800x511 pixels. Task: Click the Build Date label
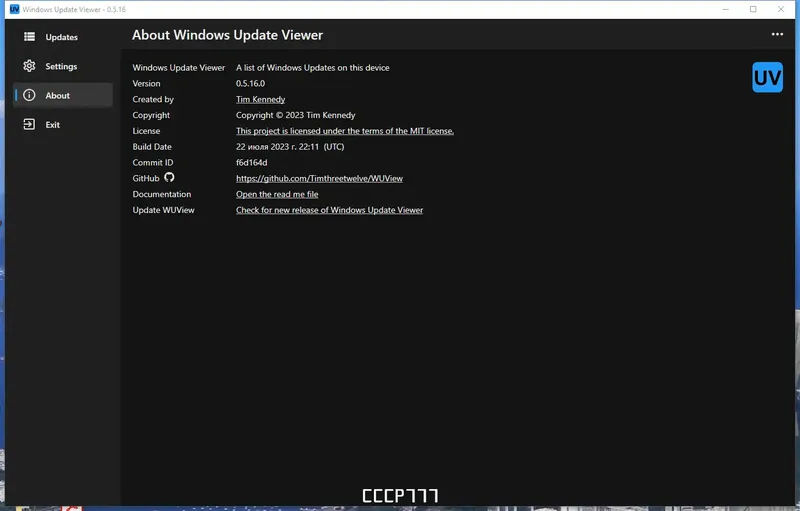[x=152, y=146]
